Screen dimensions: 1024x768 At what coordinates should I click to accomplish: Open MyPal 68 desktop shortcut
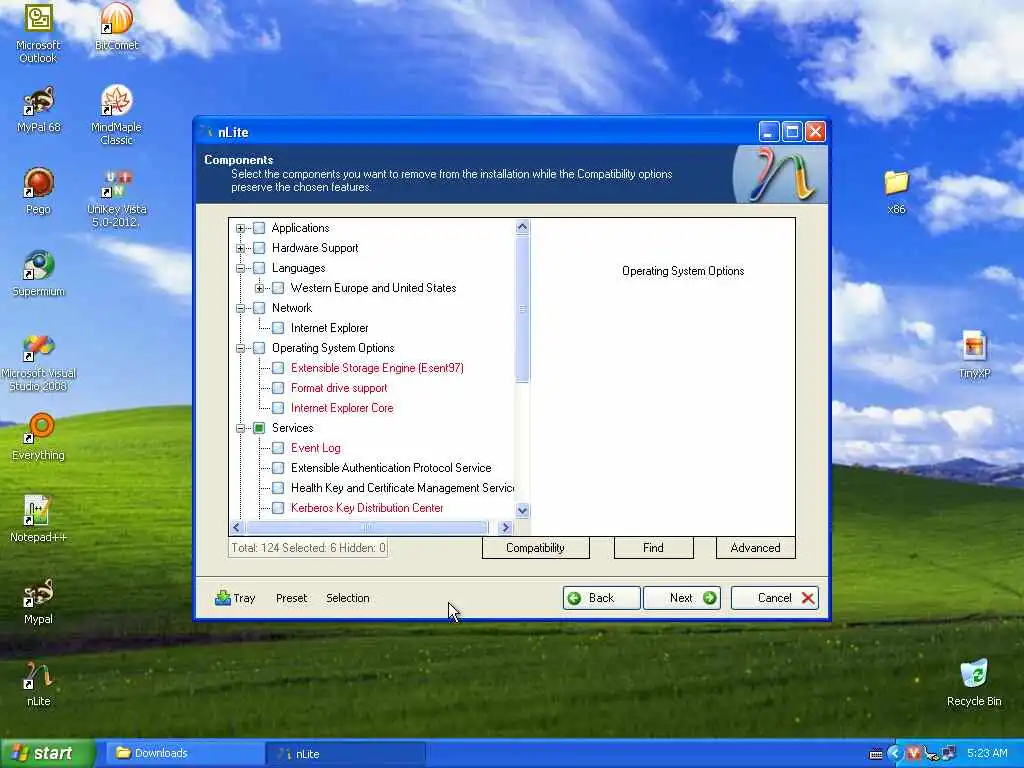pyautogui.click(x=39, y=110)
